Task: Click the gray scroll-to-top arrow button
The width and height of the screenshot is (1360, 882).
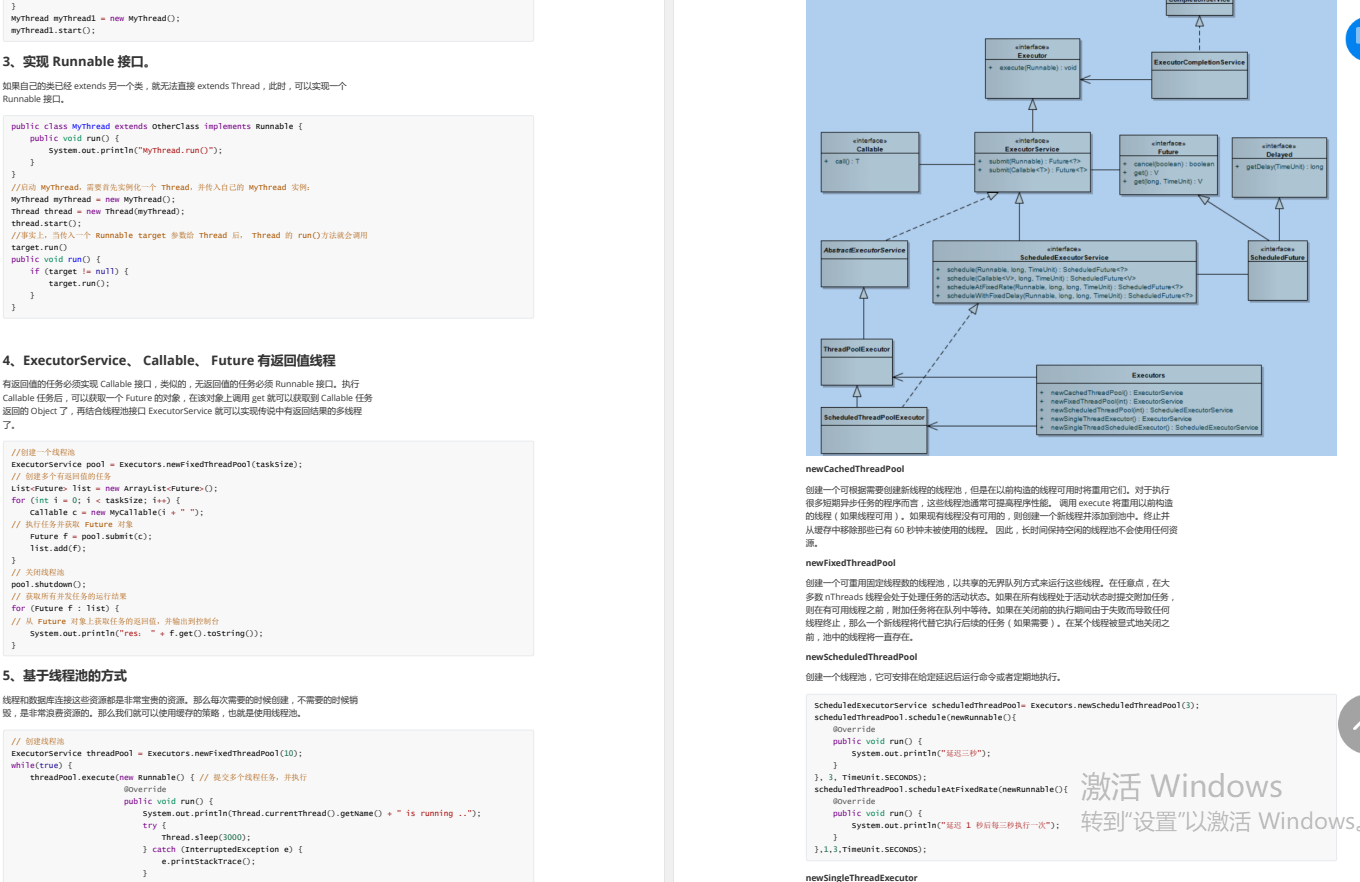Action: coord(1350,723)
